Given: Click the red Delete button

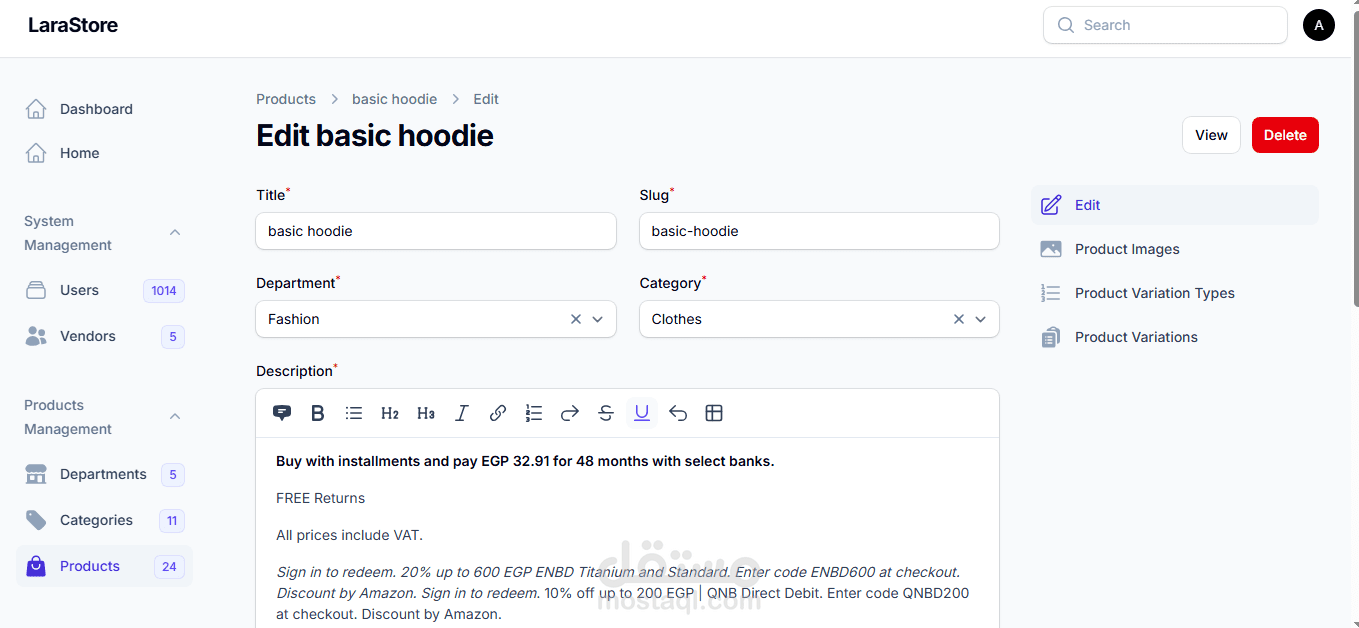Looking at the screenshot, I should point(1285,135).
